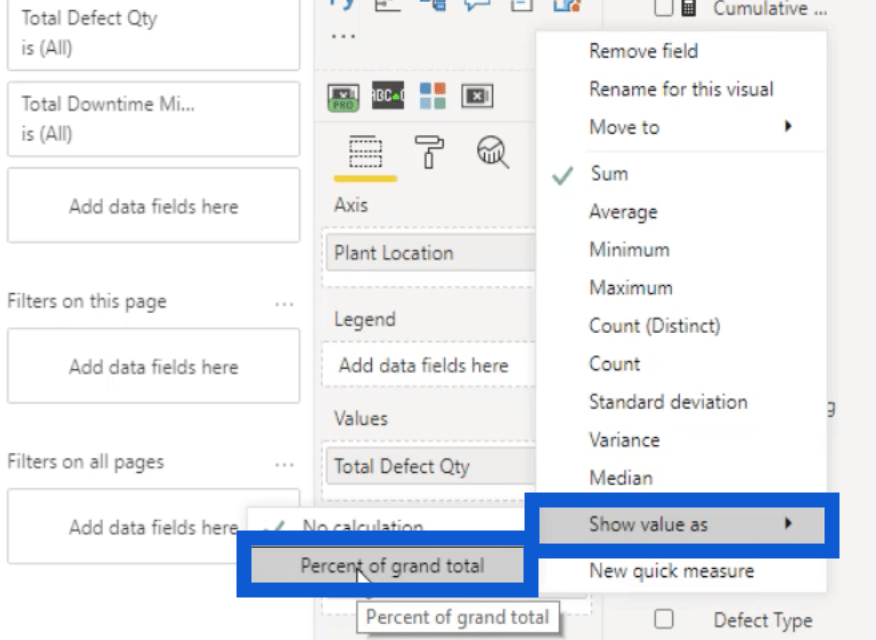Click the Total Defect Qty field in Values

[430, 466]
